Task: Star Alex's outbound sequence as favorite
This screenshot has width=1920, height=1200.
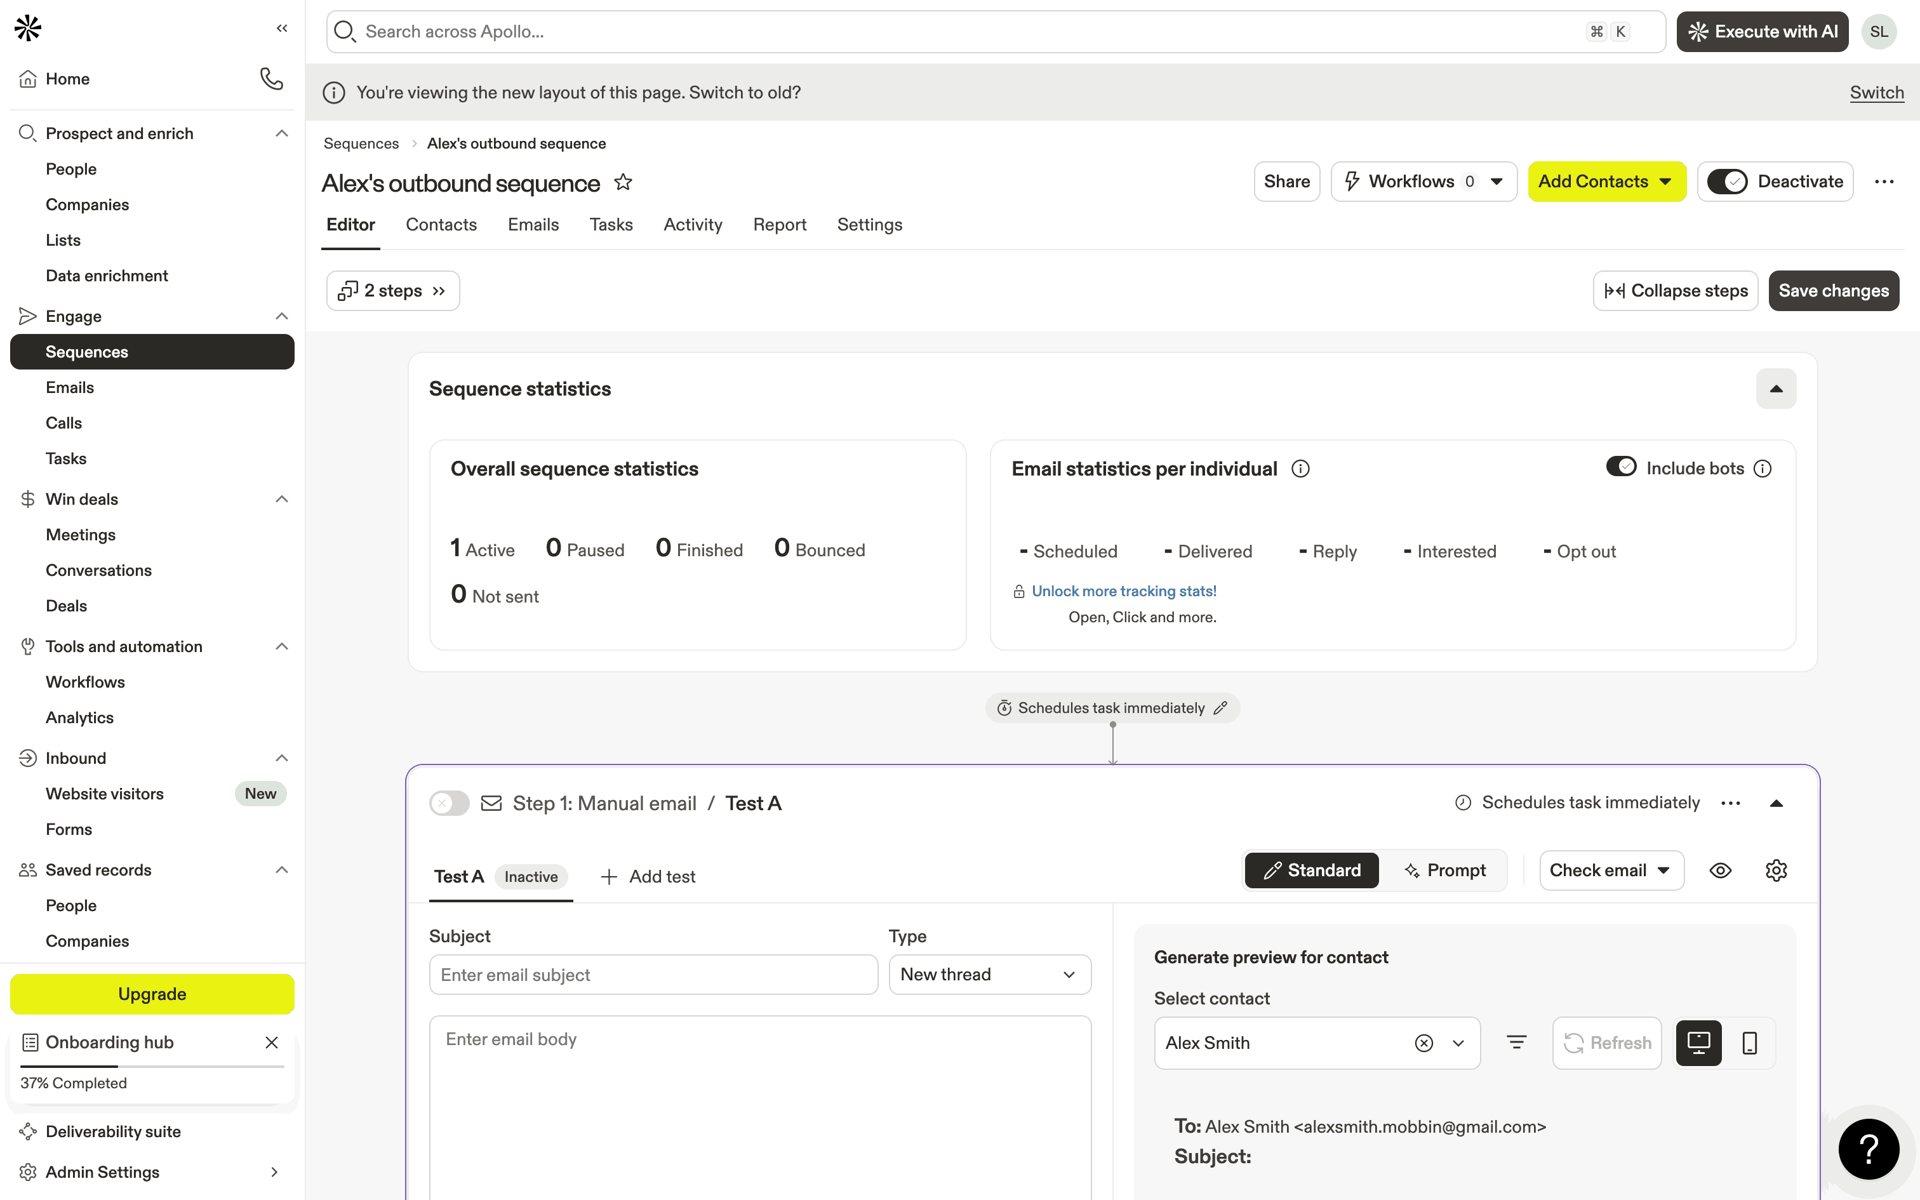Action: pyautogui.click(x=623, y=182)
